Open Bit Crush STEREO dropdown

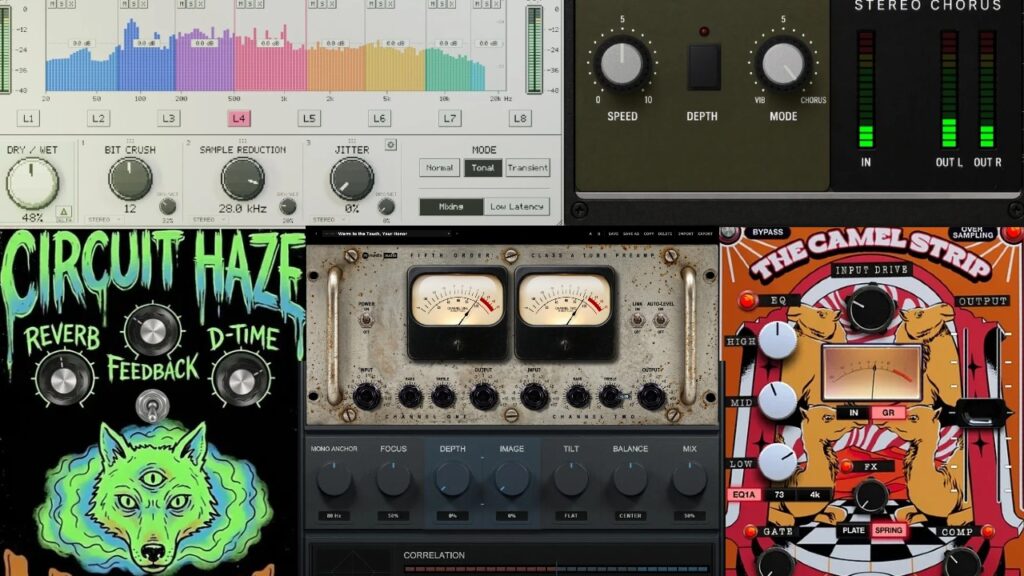click(x=103, y=220)
